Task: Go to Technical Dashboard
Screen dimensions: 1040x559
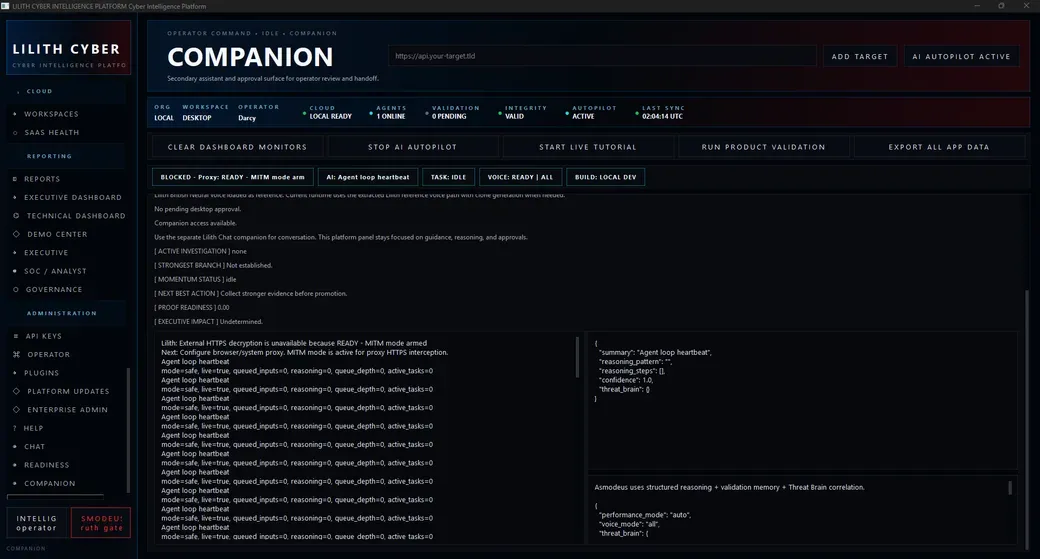Action: click(x=76, y=216)
